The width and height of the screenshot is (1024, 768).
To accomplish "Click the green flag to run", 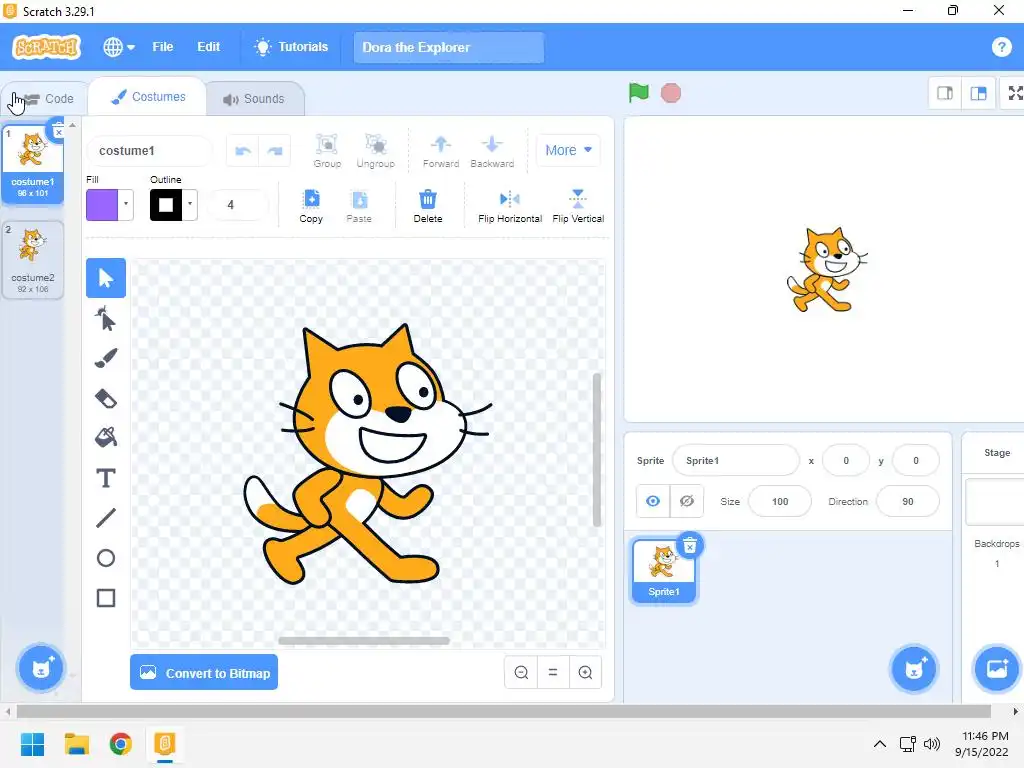I will (x=639, y=93).
